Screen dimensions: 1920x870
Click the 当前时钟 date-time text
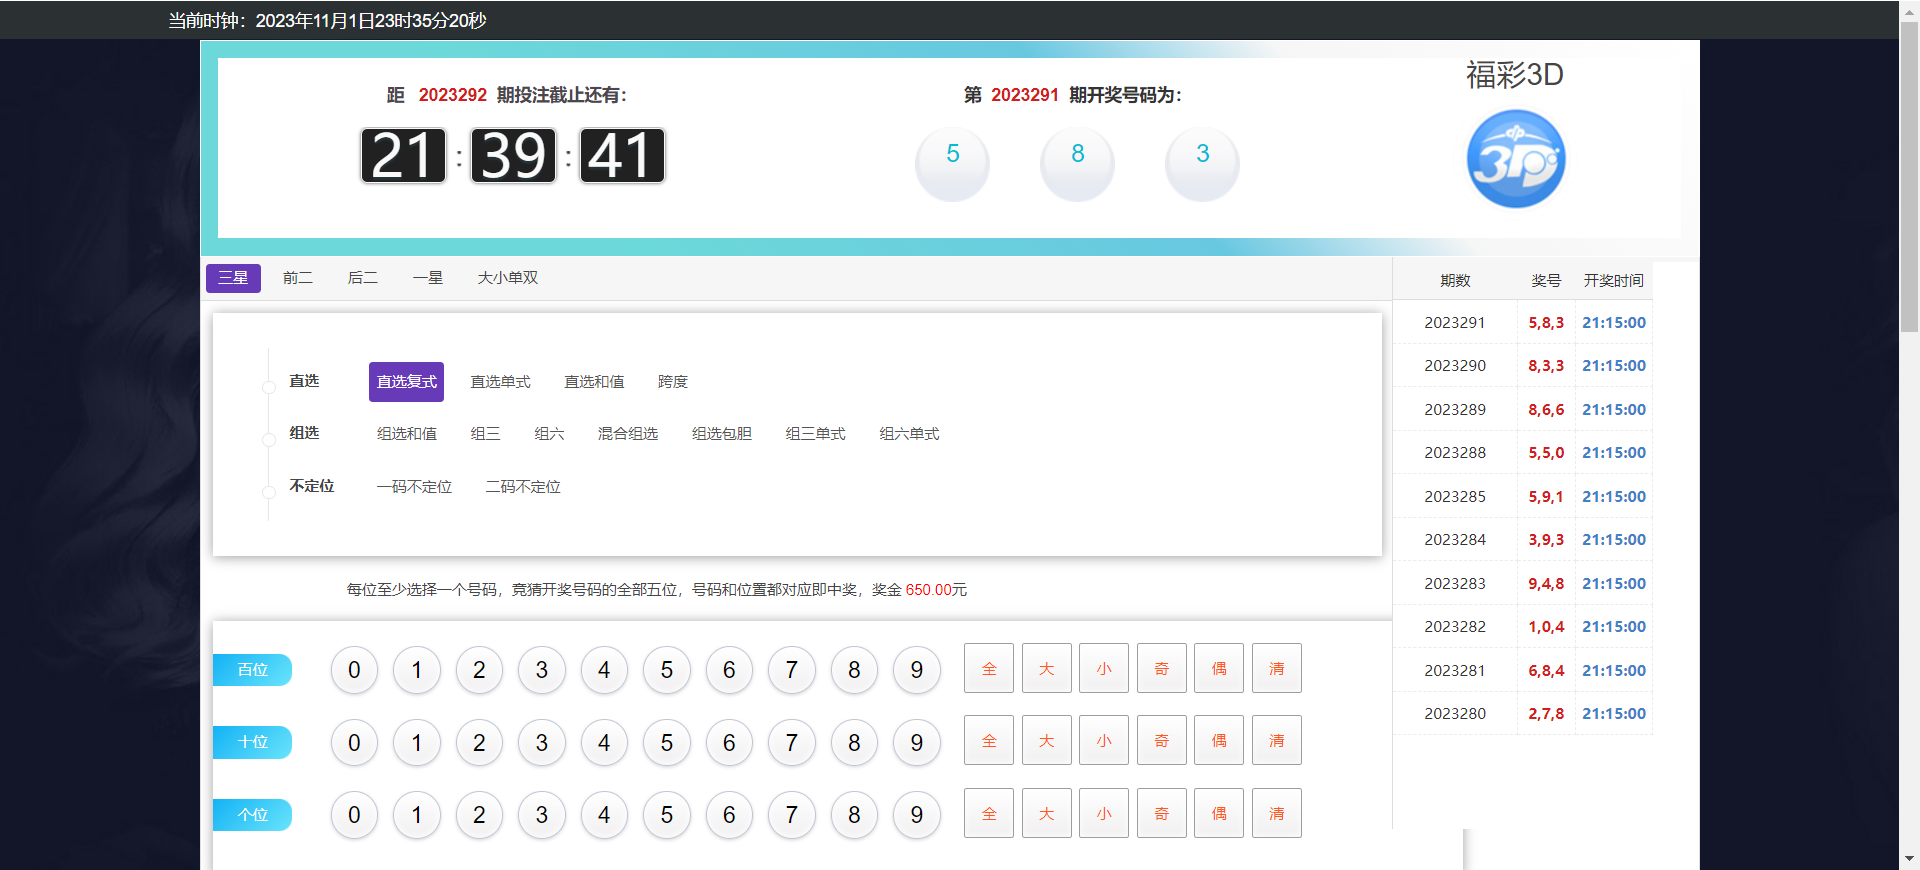[327, 20]
